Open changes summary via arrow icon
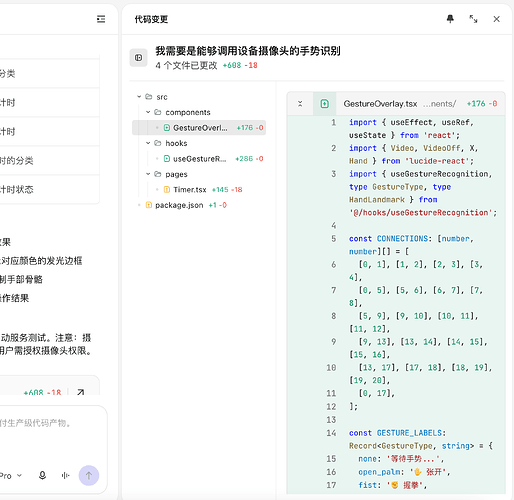This screenshot has height=500, width=514. click(80, 392)
